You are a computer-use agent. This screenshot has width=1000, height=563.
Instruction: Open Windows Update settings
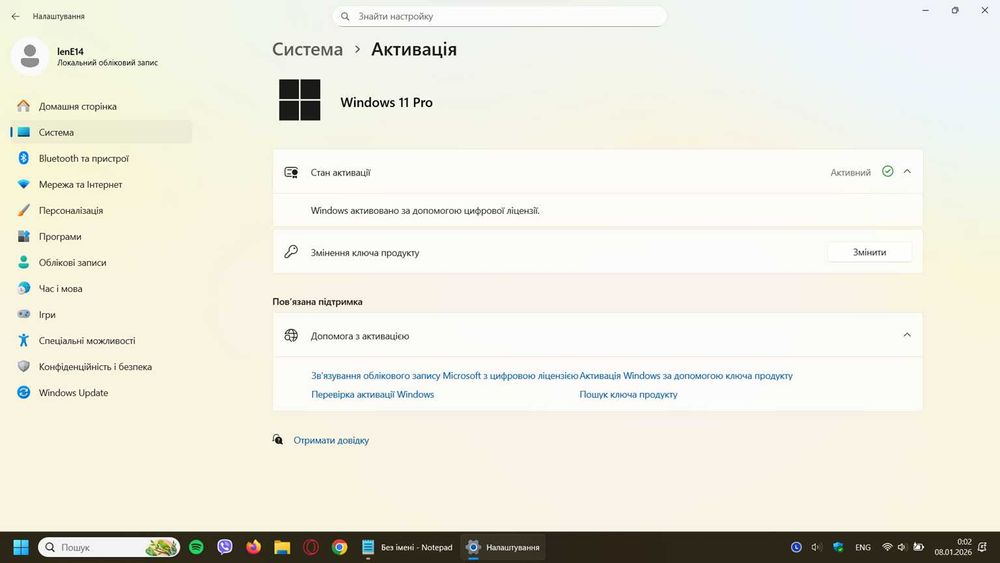pos(101,393)
